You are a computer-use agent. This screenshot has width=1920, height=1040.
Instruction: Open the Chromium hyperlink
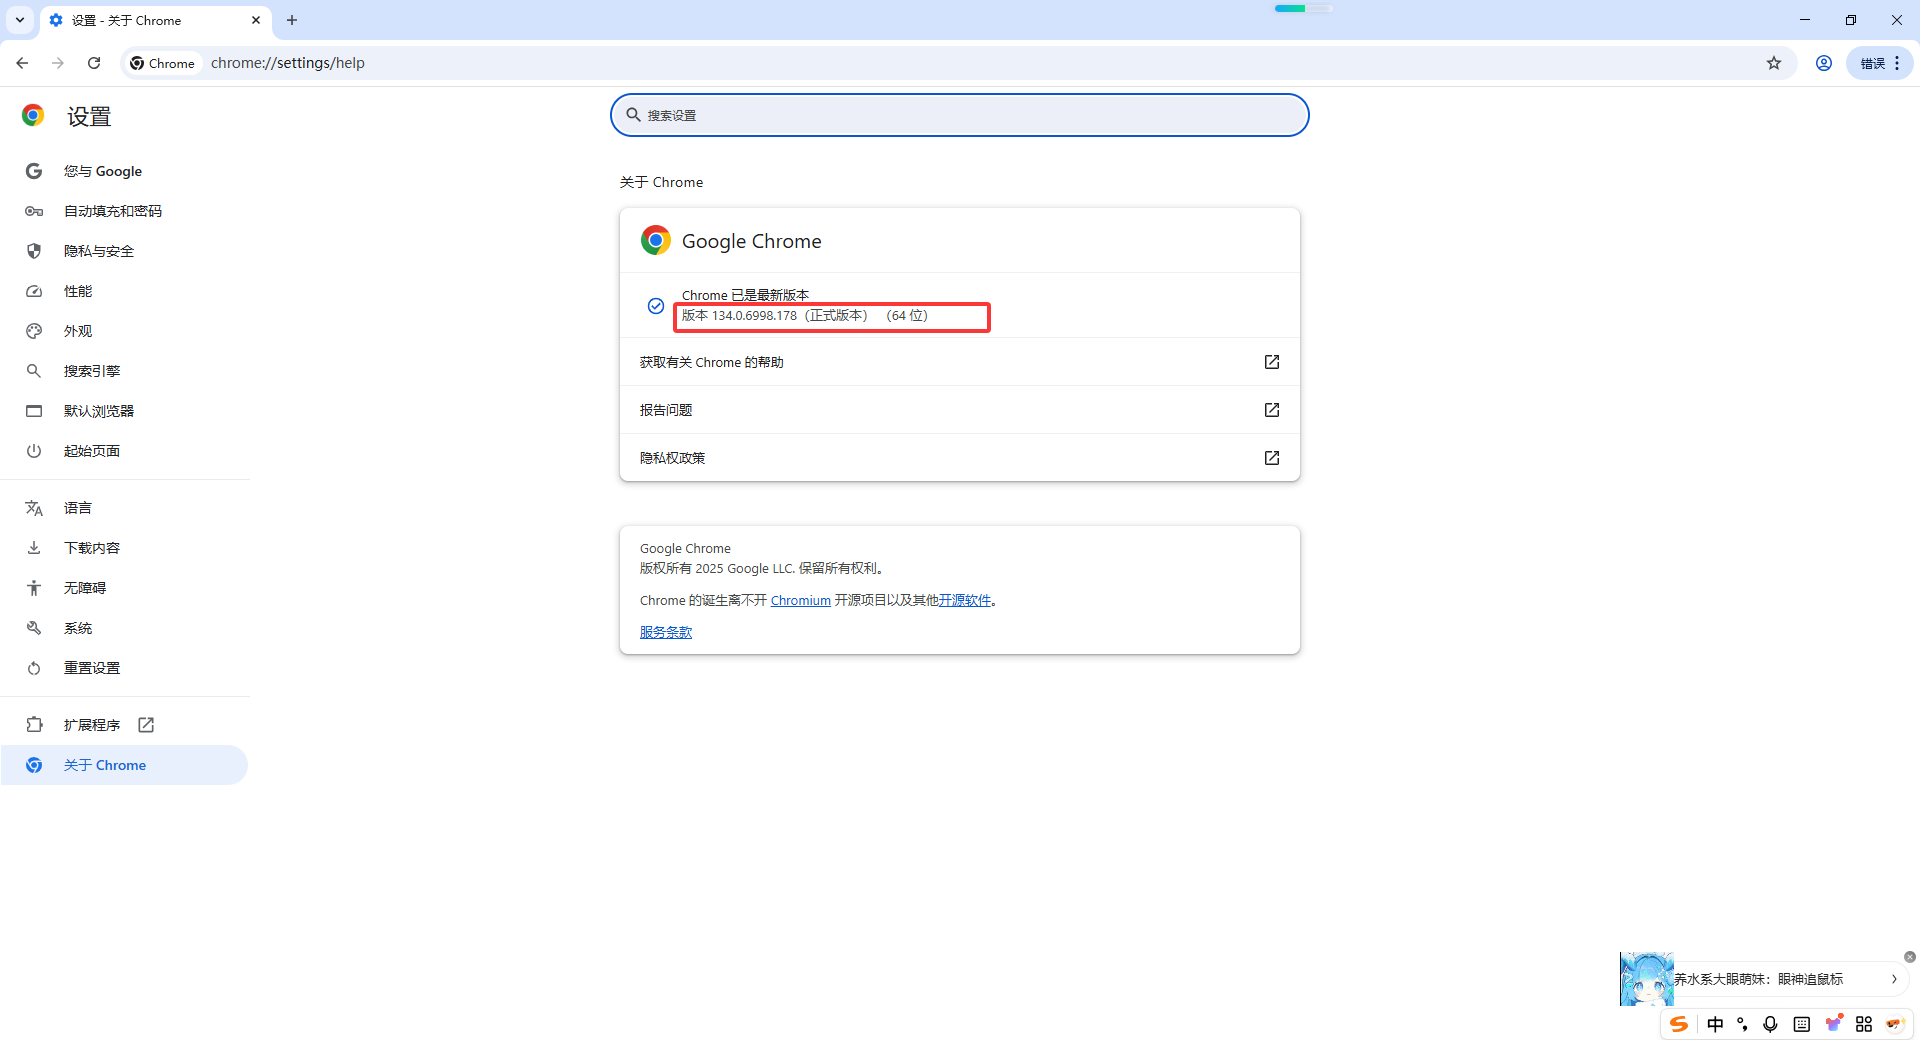pyautogui.click(x=800, y=600)
